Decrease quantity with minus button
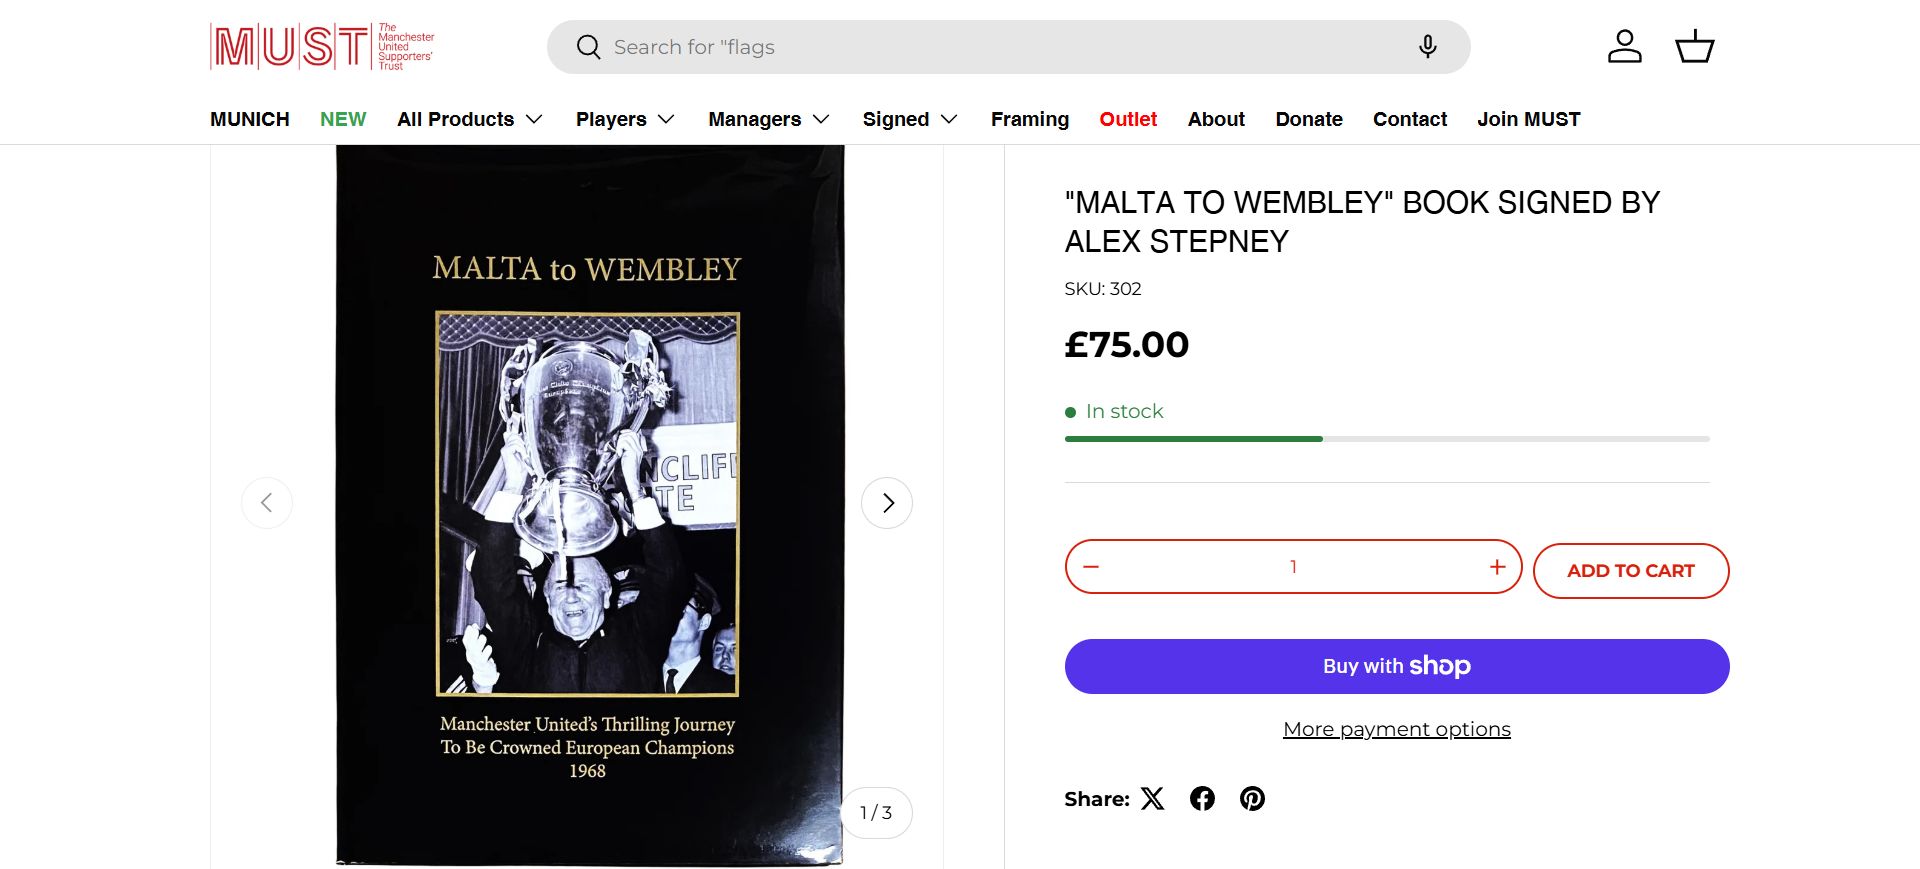 click(x=1091, y=567)
